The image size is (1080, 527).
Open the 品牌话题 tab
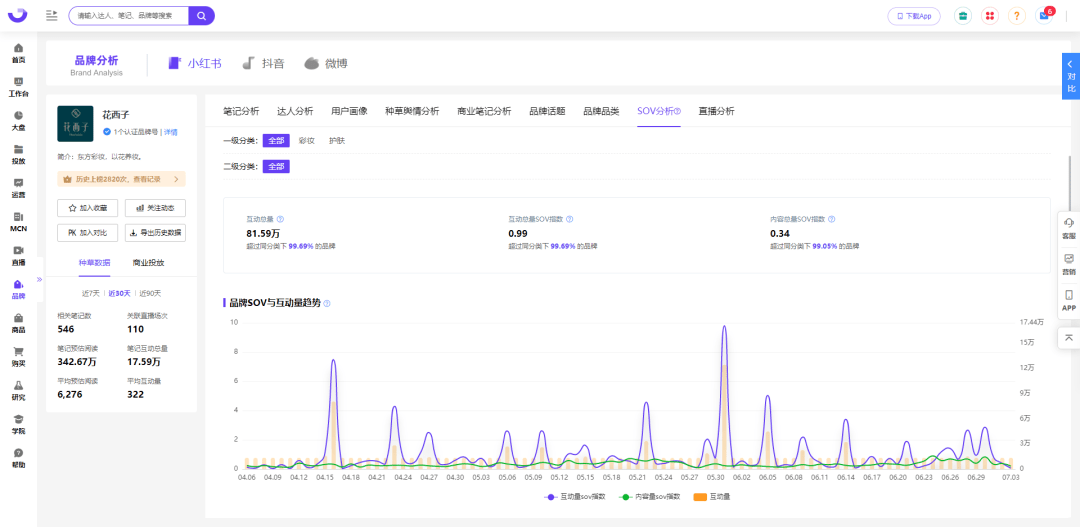click(547, 111)
